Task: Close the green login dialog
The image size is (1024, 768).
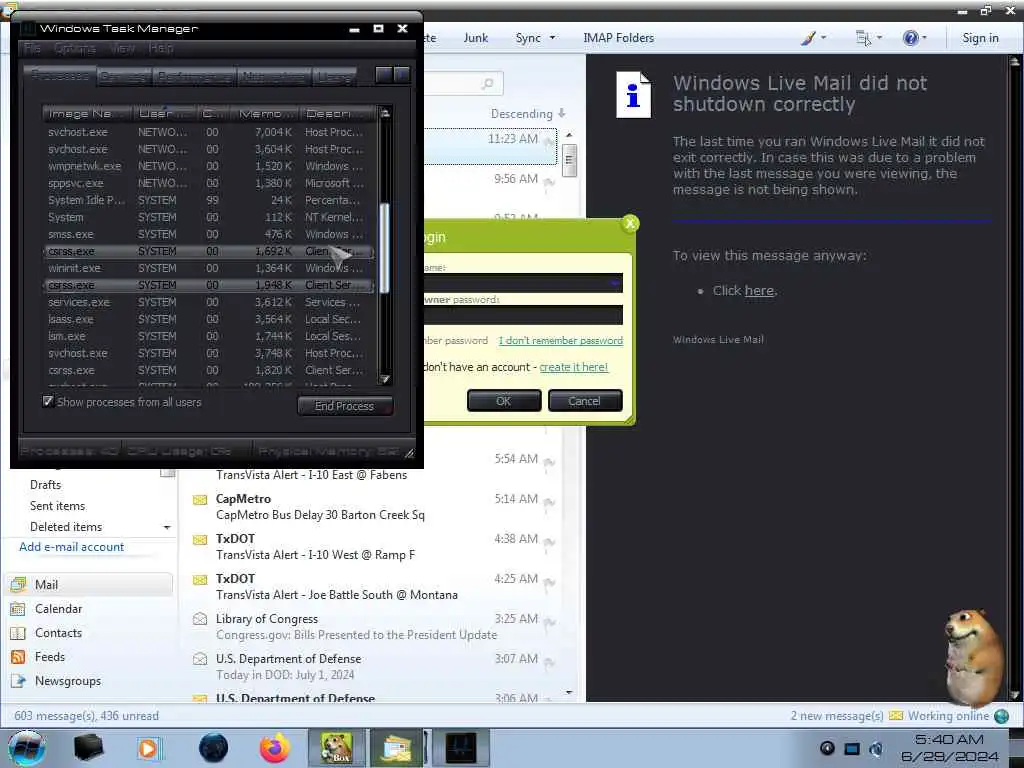Action: click(x=630, y=223)
